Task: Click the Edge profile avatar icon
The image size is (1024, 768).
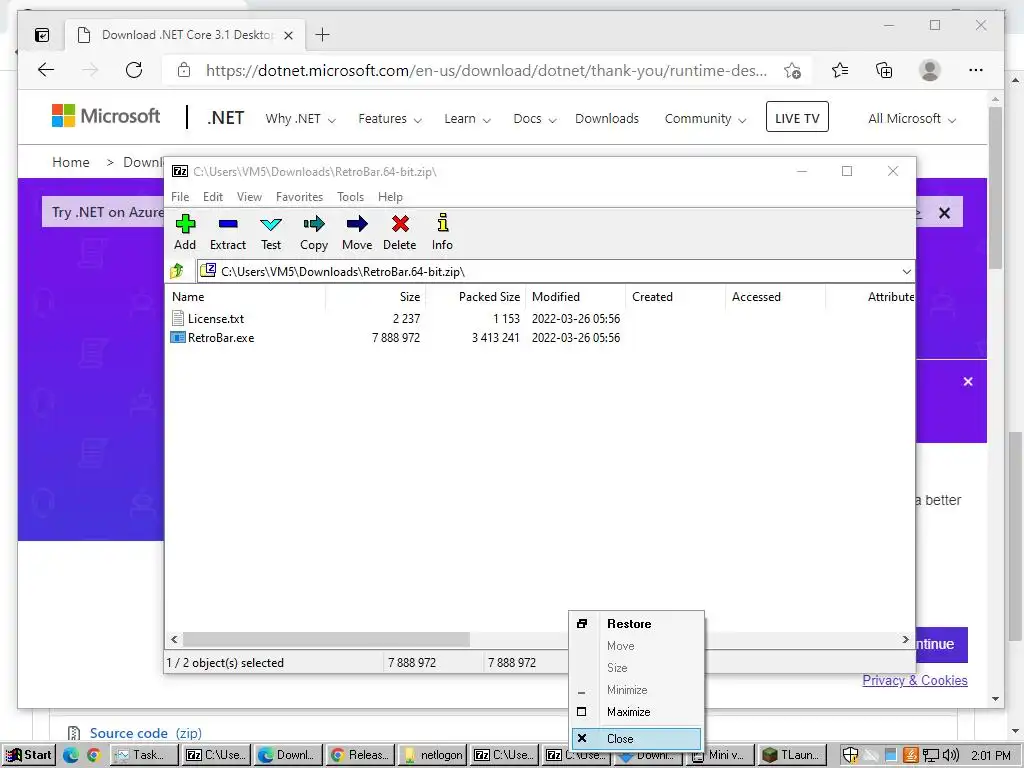Action: [x=929, y=70]
